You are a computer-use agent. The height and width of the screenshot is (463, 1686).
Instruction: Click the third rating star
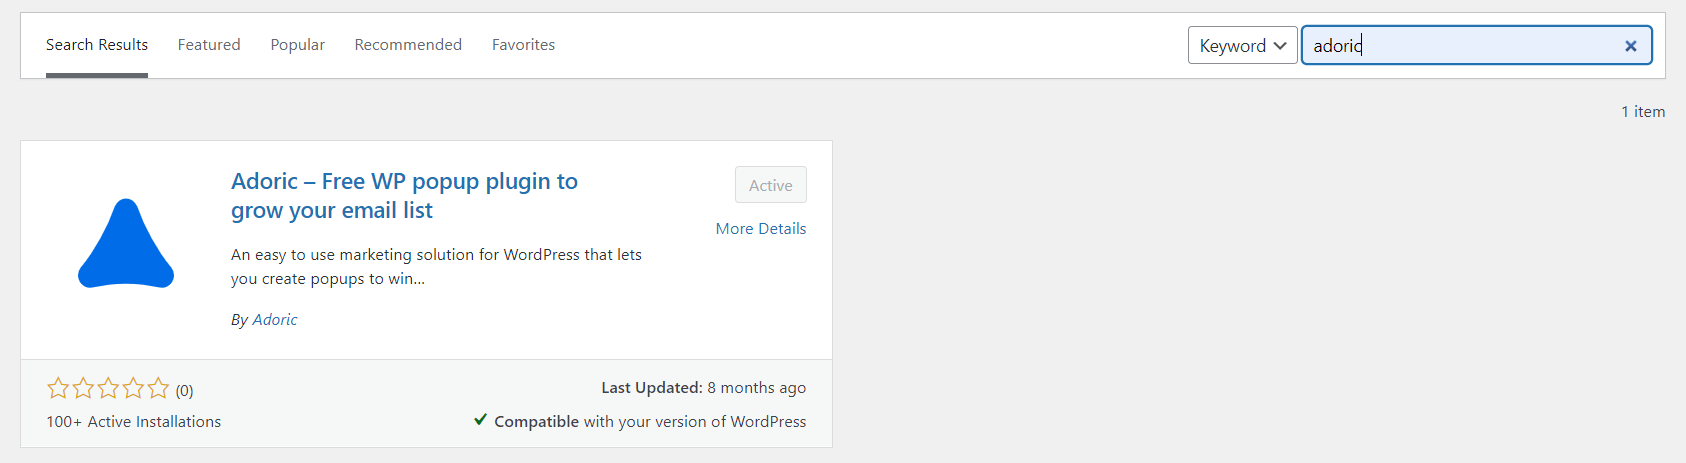pyautogui.click(x=108, y=388)
